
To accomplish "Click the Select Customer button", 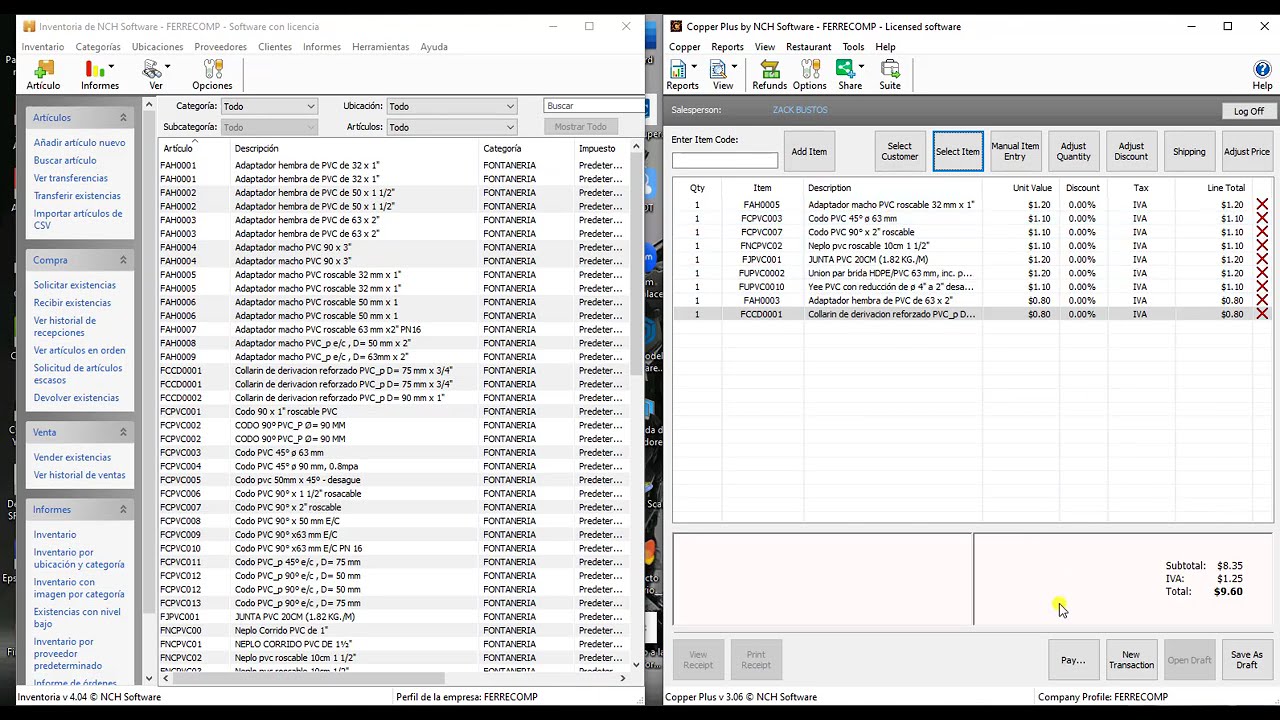I will pos(899,152).
